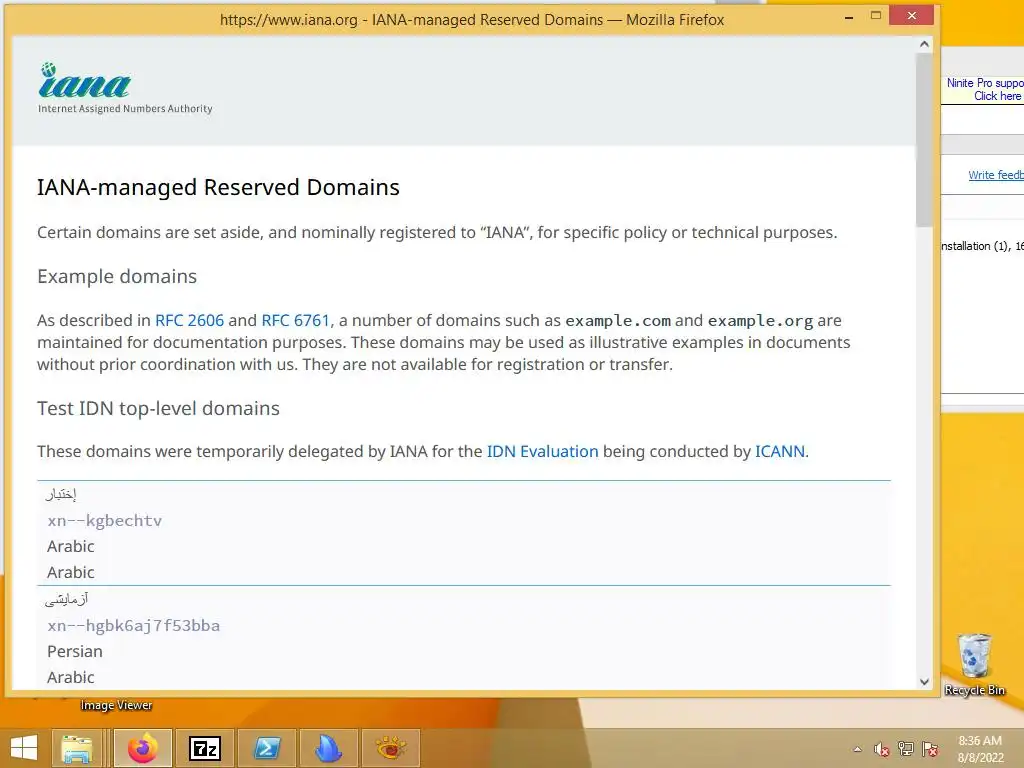The height and width of the screenshot is (768, 1024).
Task: Switch to Firefox in the taskbar
Action: (143, 748)
